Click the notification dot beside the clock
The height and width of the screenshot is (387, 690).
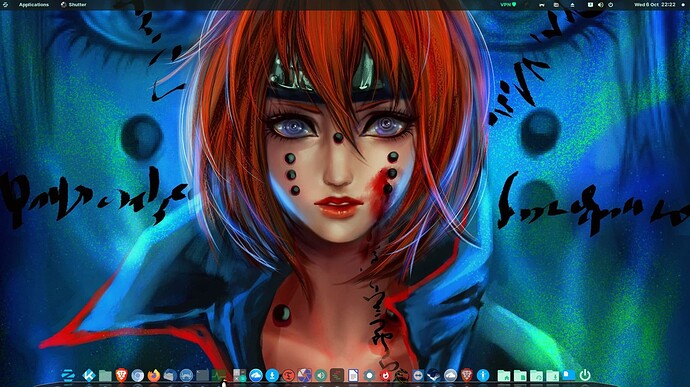(683, 4)
